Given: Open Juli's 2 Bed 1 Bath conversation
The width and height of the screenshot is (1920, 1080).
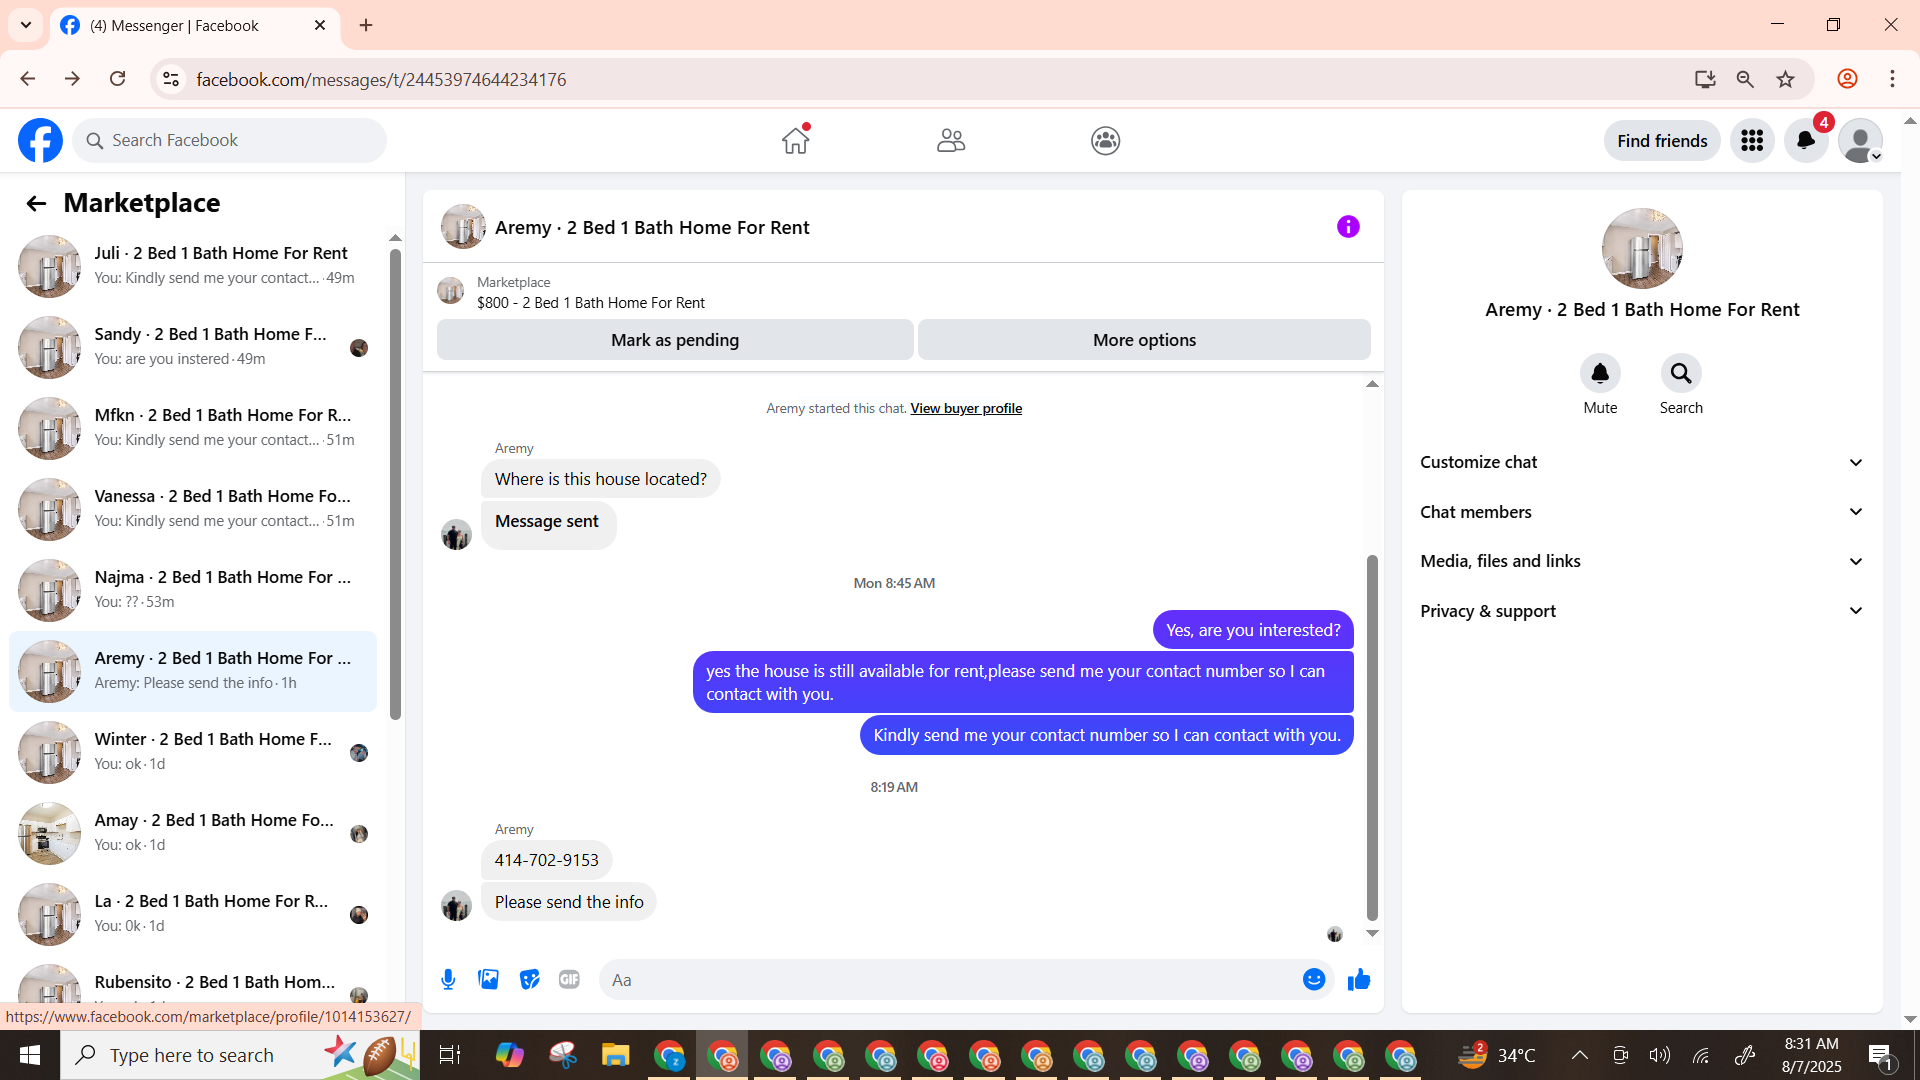Looking at the screenshot, I should (x=193, y=266).
